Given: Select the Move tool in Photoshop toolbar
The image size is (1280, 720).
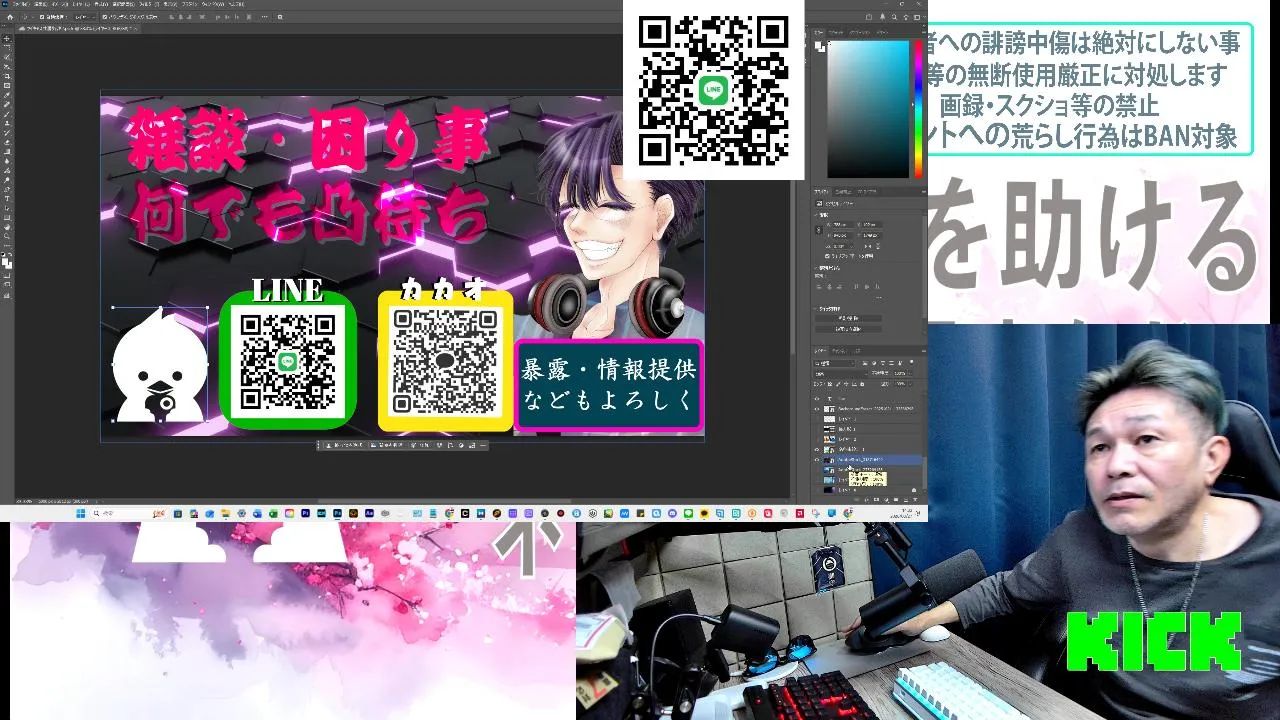Looking at the screenshot, I should coord(7,38).
